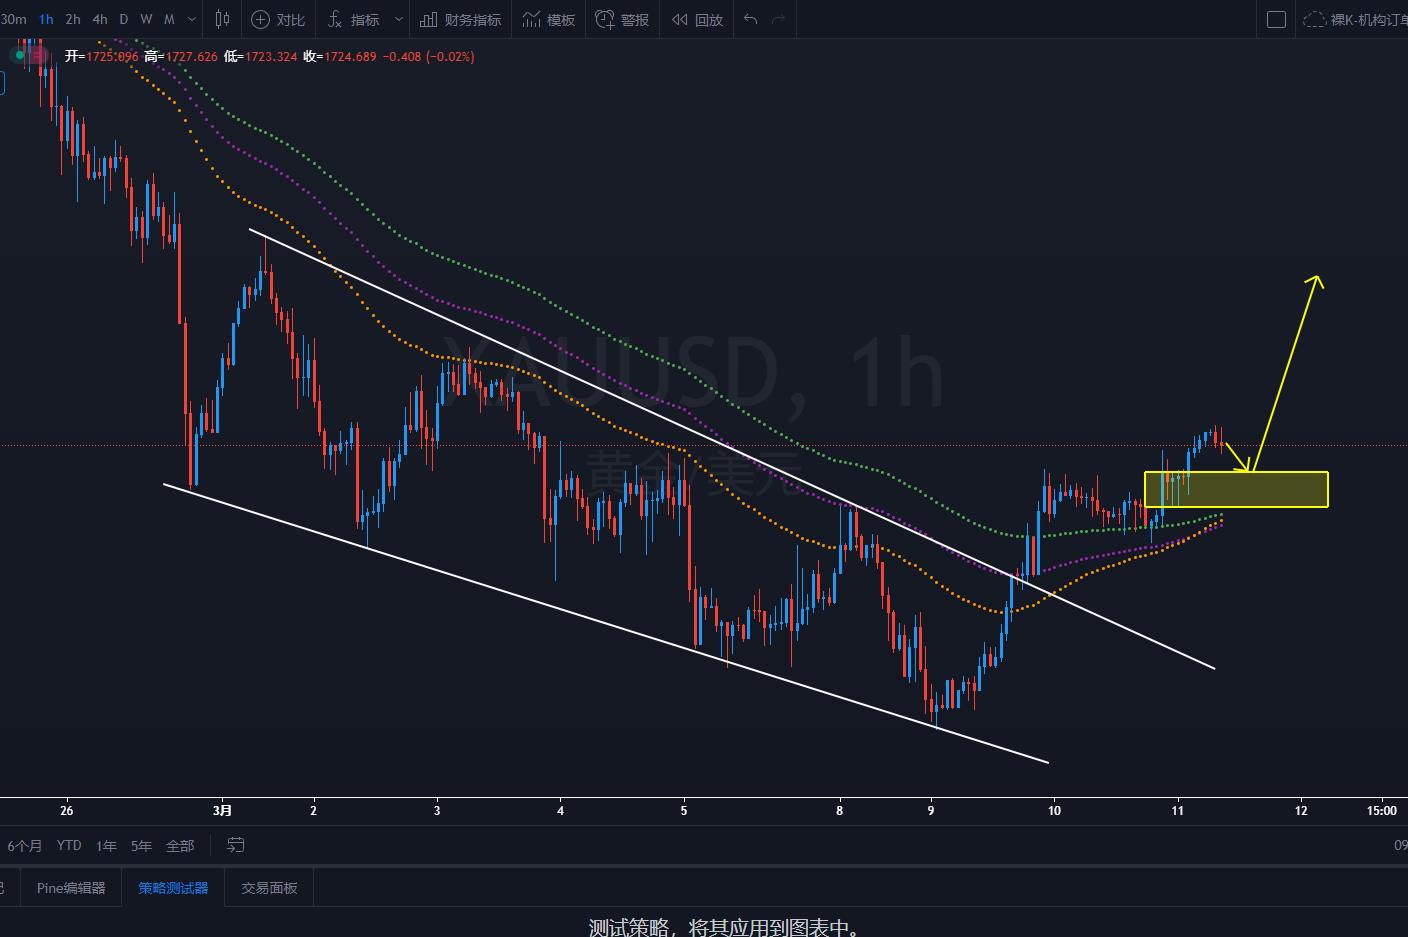Redo the chart action
1408x937 pixels.
click(x=779, y=19)
